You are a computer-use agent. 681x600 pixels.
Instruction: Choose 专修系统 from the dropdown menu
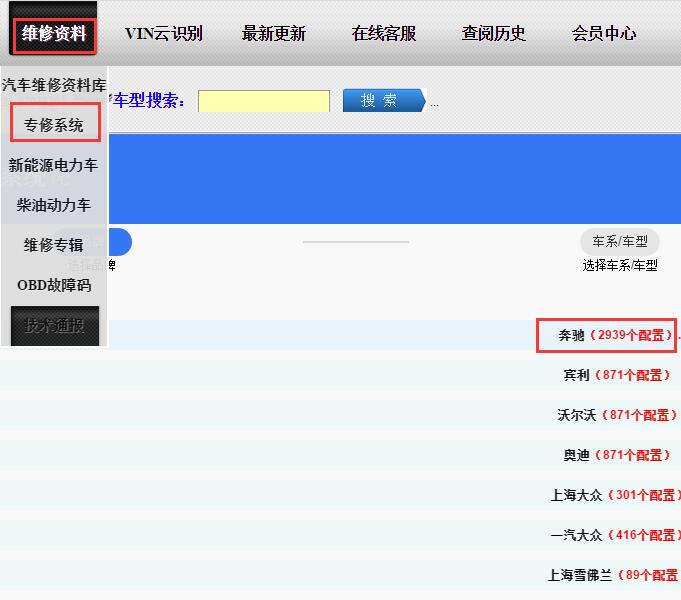point(54,125)
